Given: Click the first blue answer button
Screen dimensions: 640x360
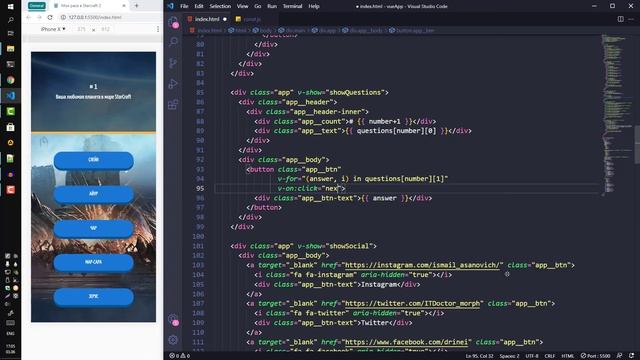Looking at the screenshot, I should [93, 160].
